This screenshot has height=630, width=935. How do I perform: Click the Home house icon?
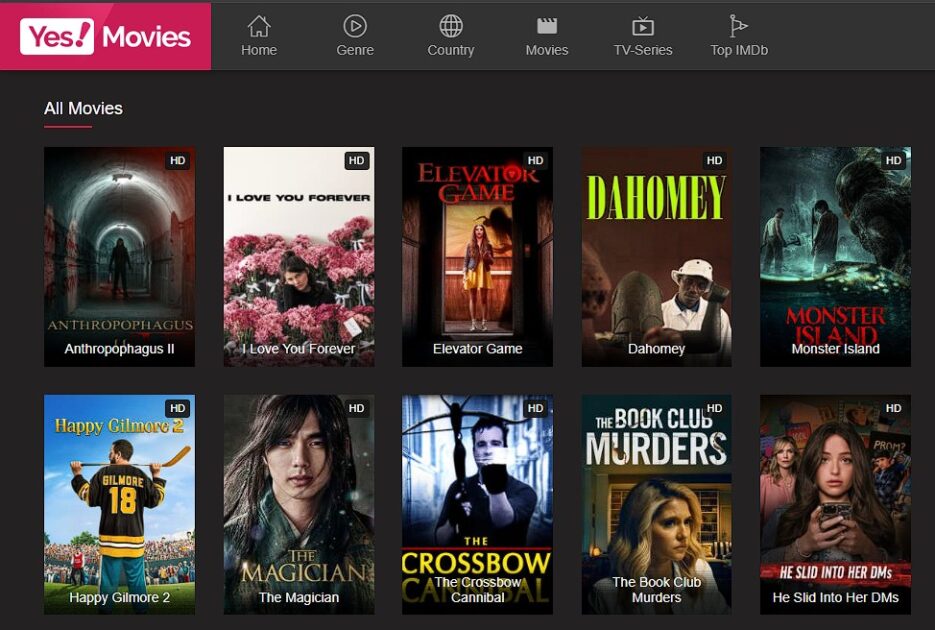click(259, 26)
